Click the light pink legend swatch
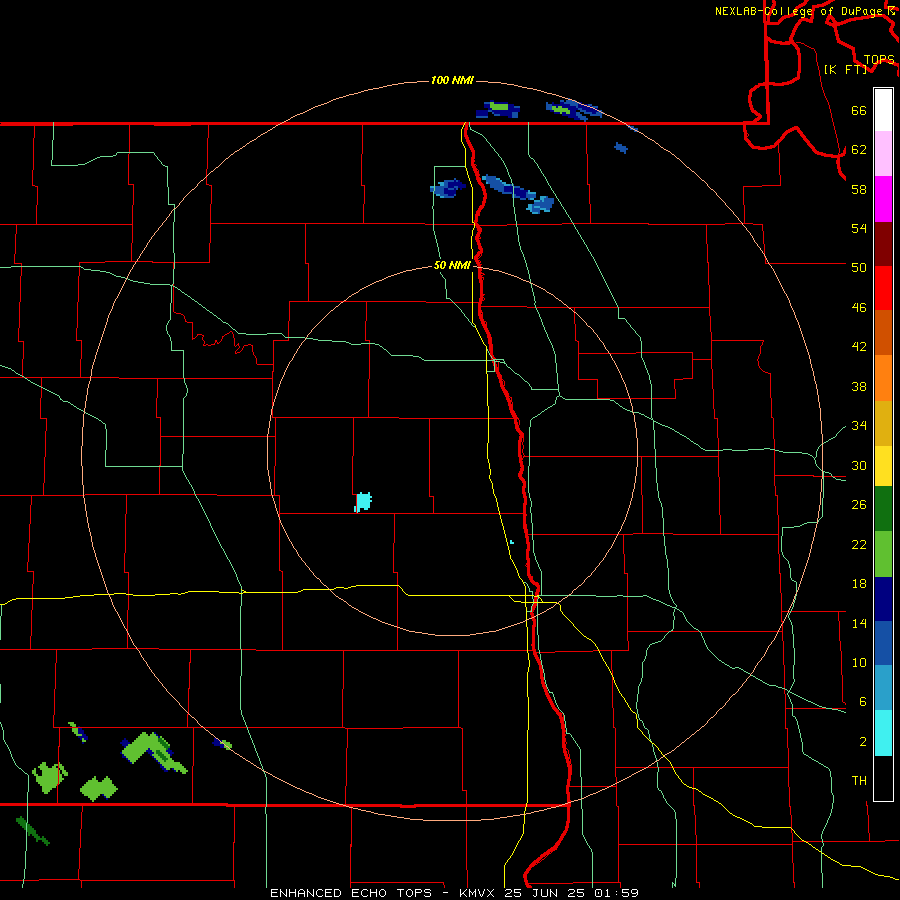This screenshot has width=900, height=900. pyautogui.click(x=883, y=154)
